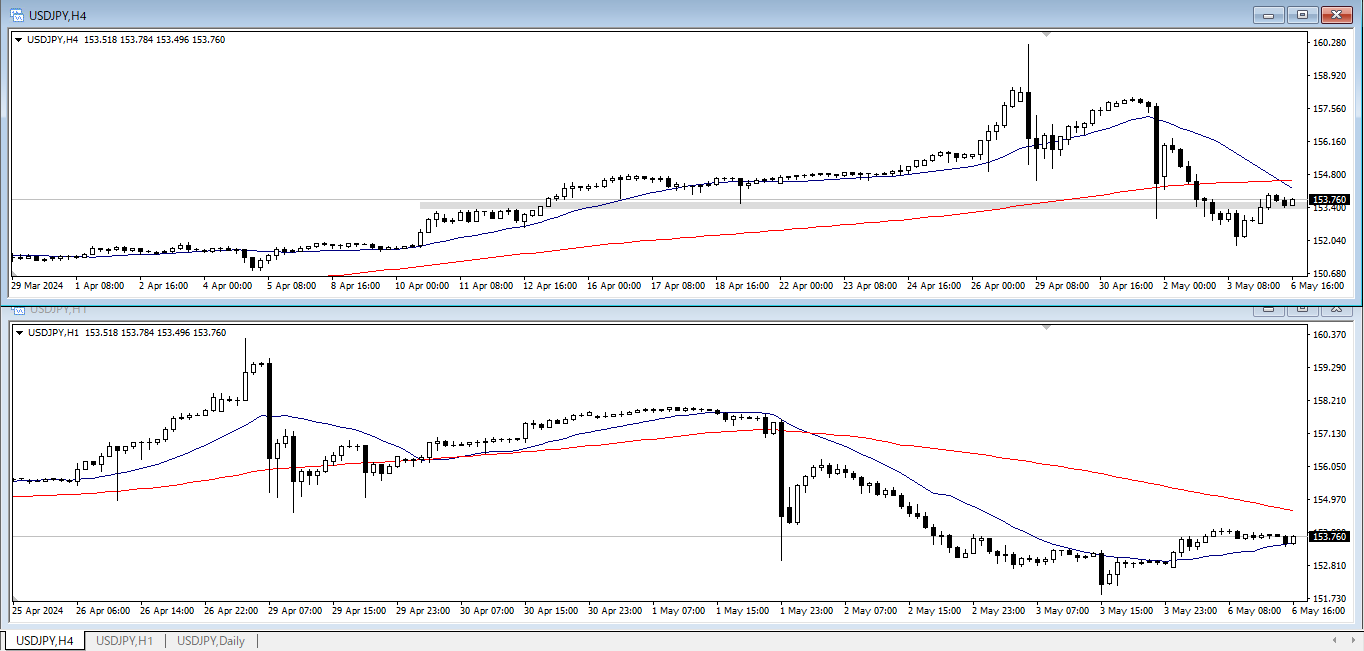The height and width of the screenshot is (651, 1364).
Task: Click the H1 chart shift triangle marker
Action: [1046, 327]
